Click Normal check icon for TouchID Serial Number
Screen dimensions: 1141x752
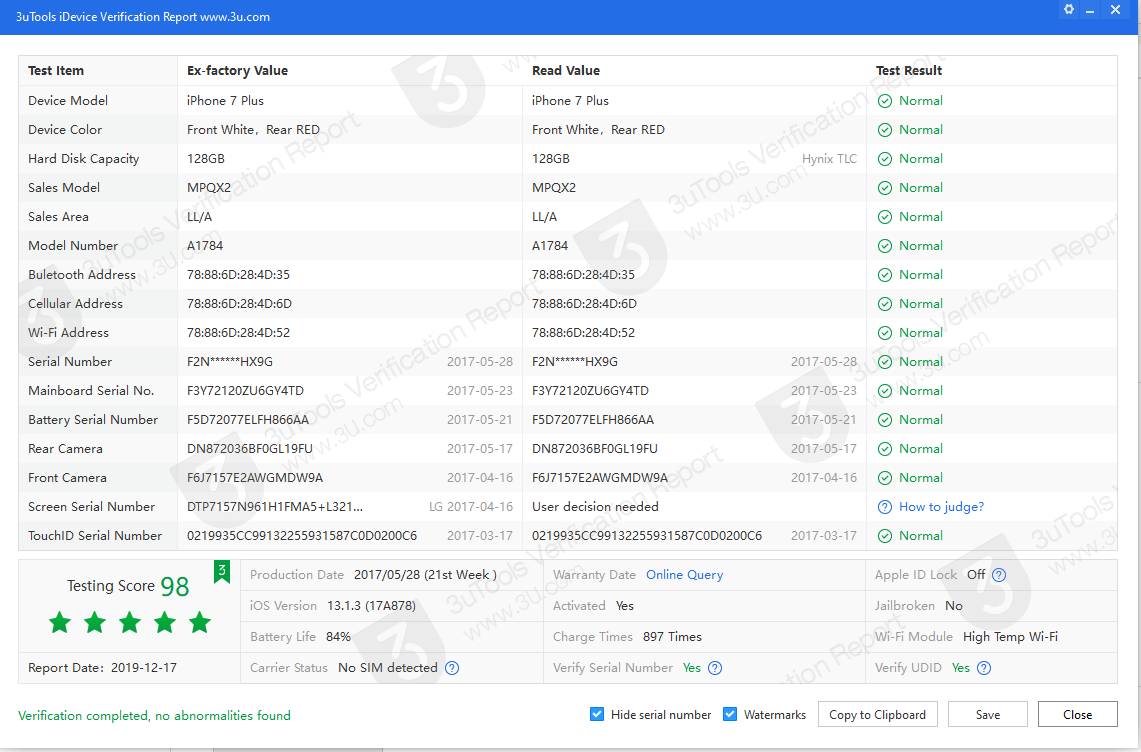pos(884,536)
